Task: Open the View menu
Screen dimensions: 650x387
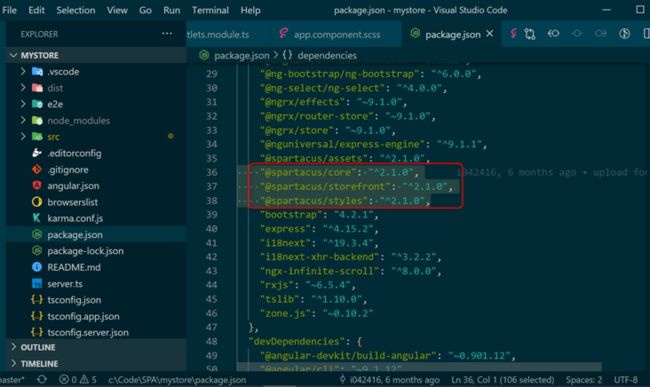Action: coord(117,10)
